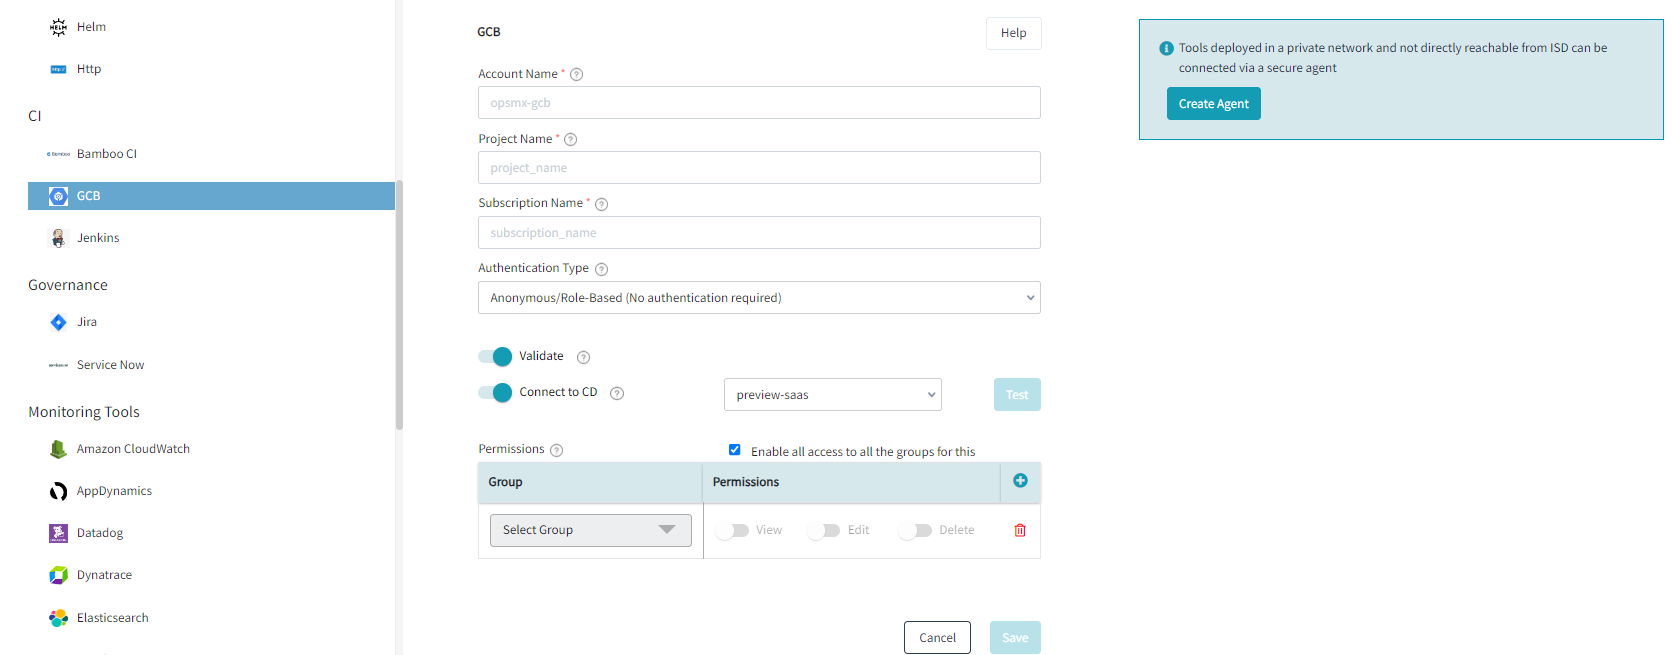This screenshot has height=655, width=1672.
Task: Uncheck Enable all access to all groups
Action: pos(734,450)
